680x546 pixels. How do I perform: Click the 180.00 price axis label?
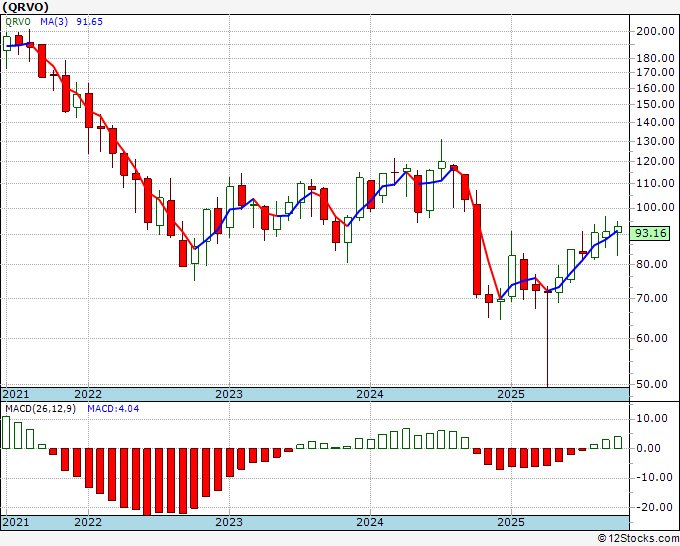click(655, 58)
